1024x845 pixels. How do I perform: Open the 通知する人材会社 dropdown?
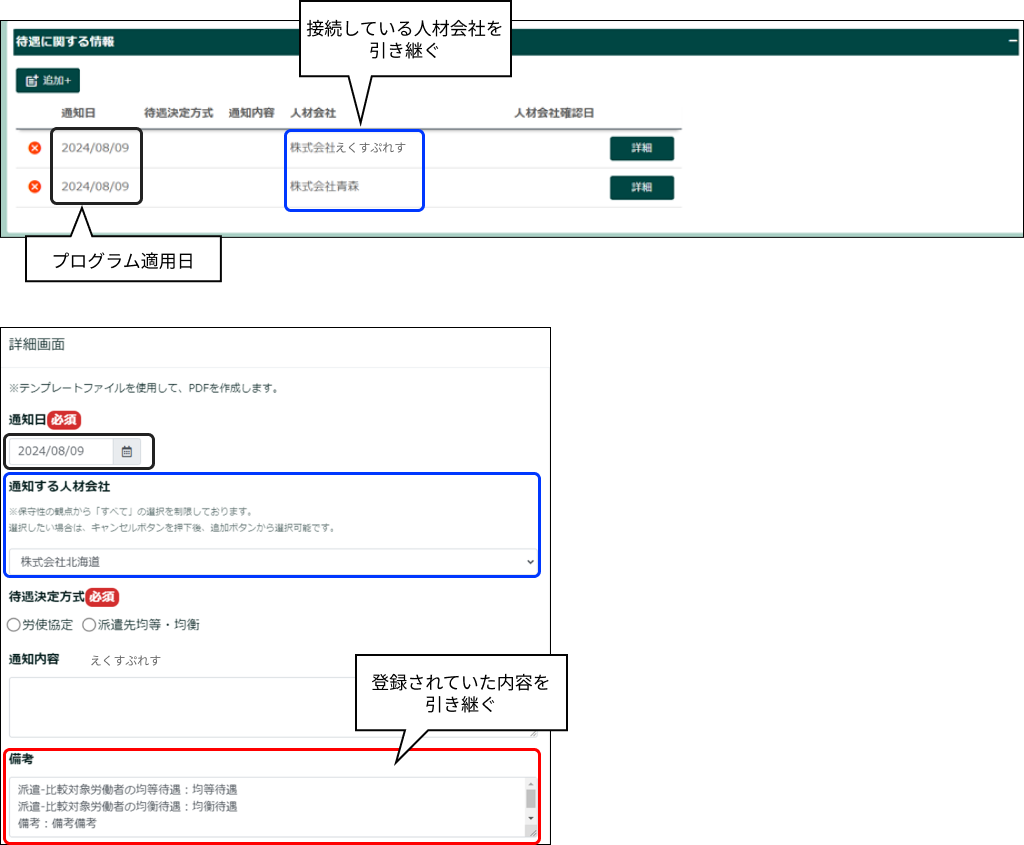[272, 562]
